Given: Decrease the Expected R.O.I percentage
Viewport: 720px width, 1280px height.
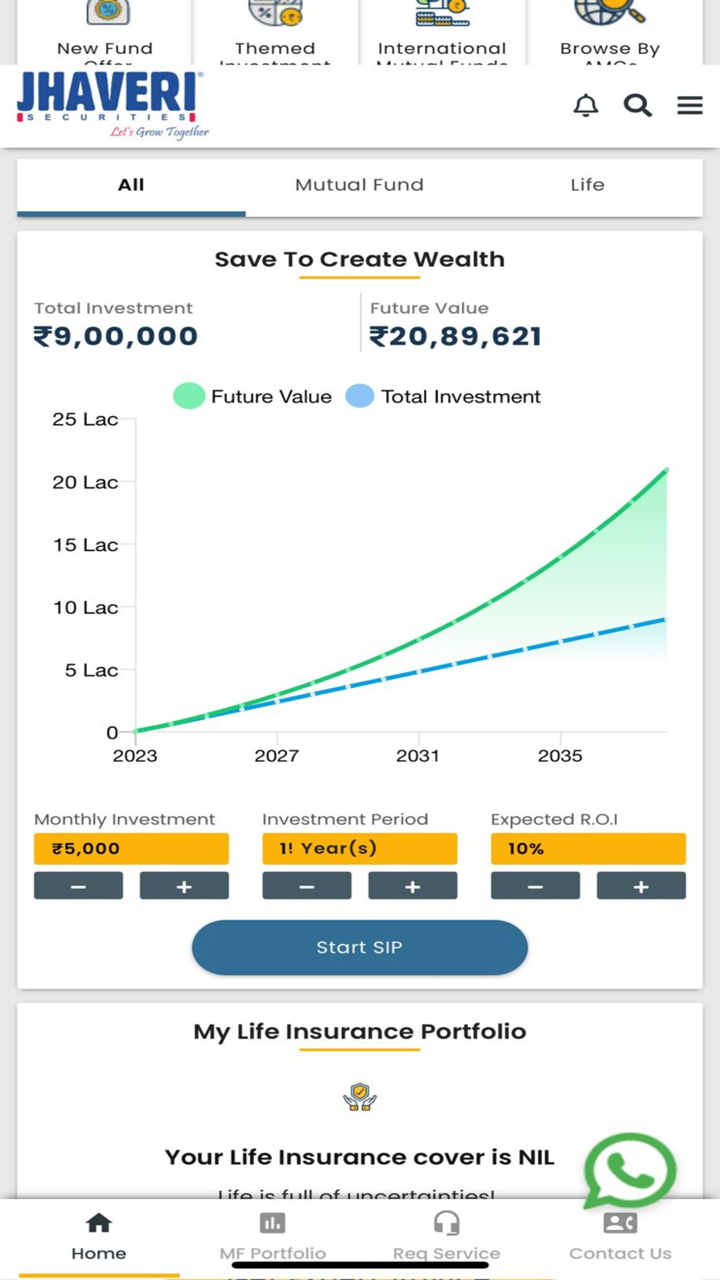Looking at the screenshot, I should [535, 886].
